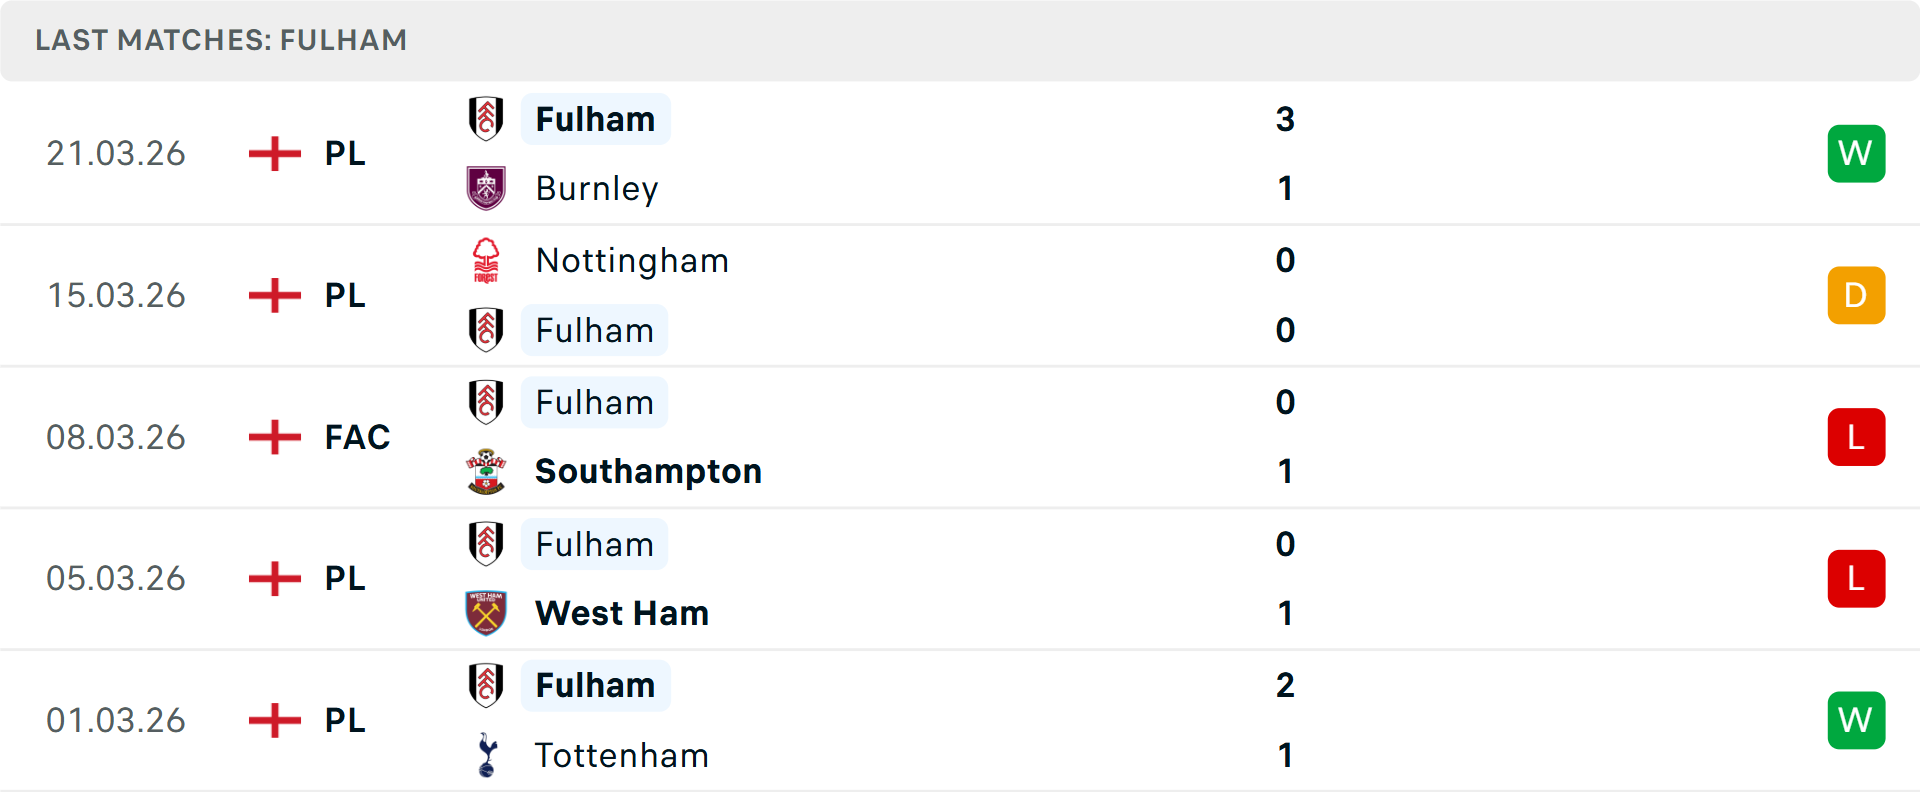Toggle the yellow D badge for the Nottingham draw
The height and width of the screenshot is (792, 1920).
[1856, 295]
